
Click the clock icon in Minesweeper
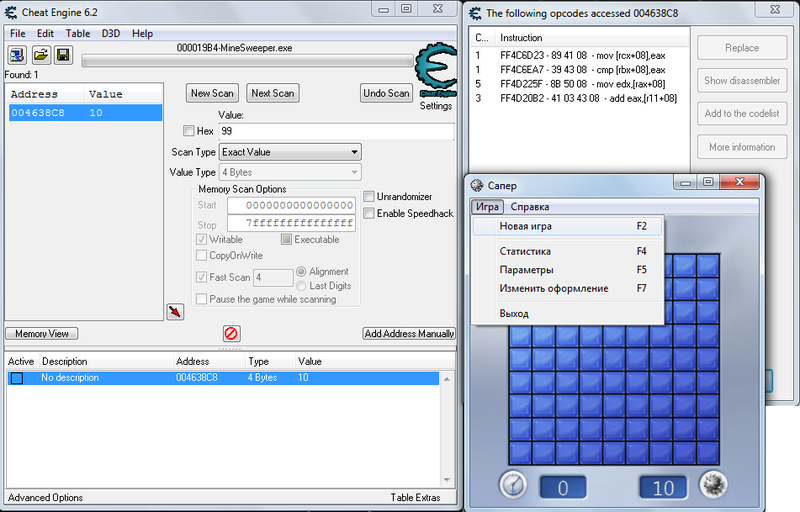point(513,484)
